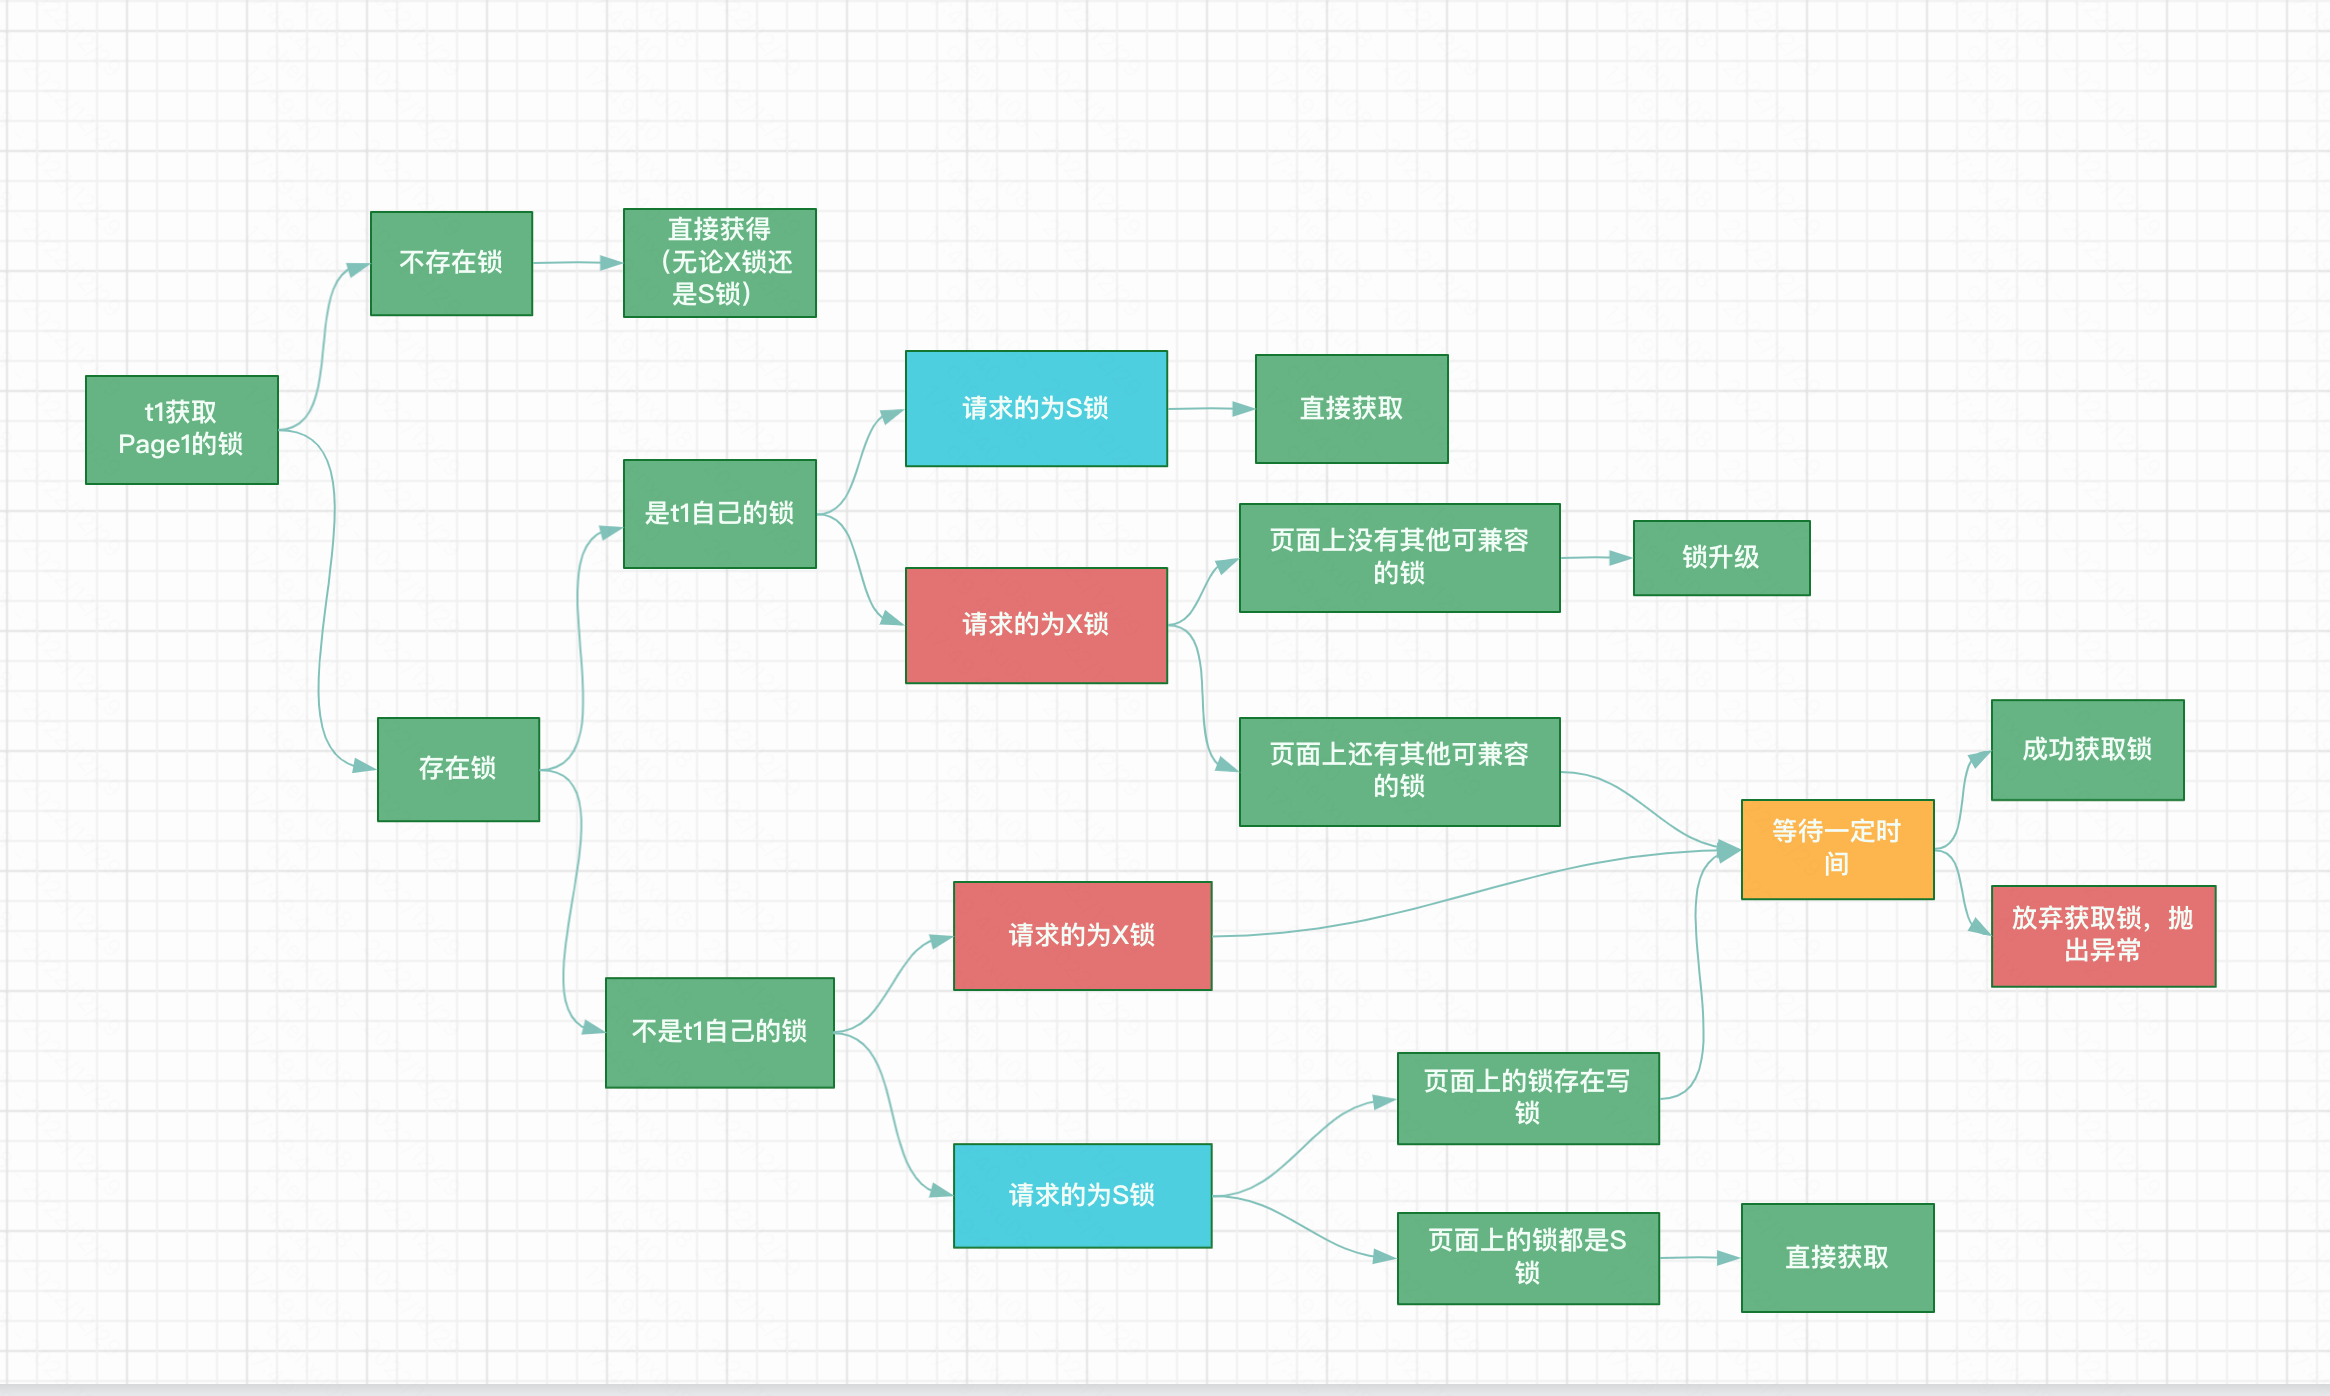Click the '存在锁' node
Screen dimensions: 2330x1396
[x=458, y=769]
